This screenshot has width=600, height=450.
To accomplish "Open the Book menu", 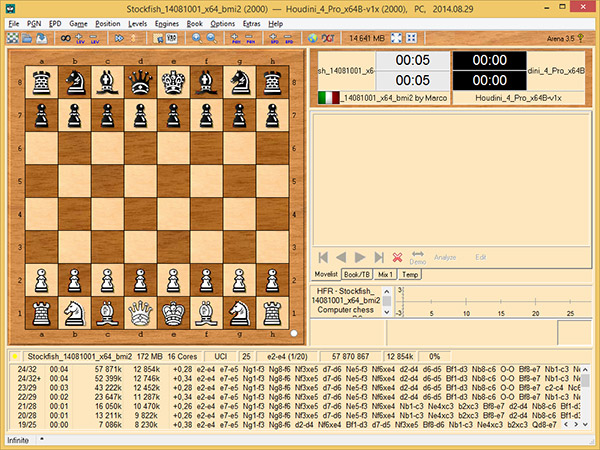I will click(194, 24).
